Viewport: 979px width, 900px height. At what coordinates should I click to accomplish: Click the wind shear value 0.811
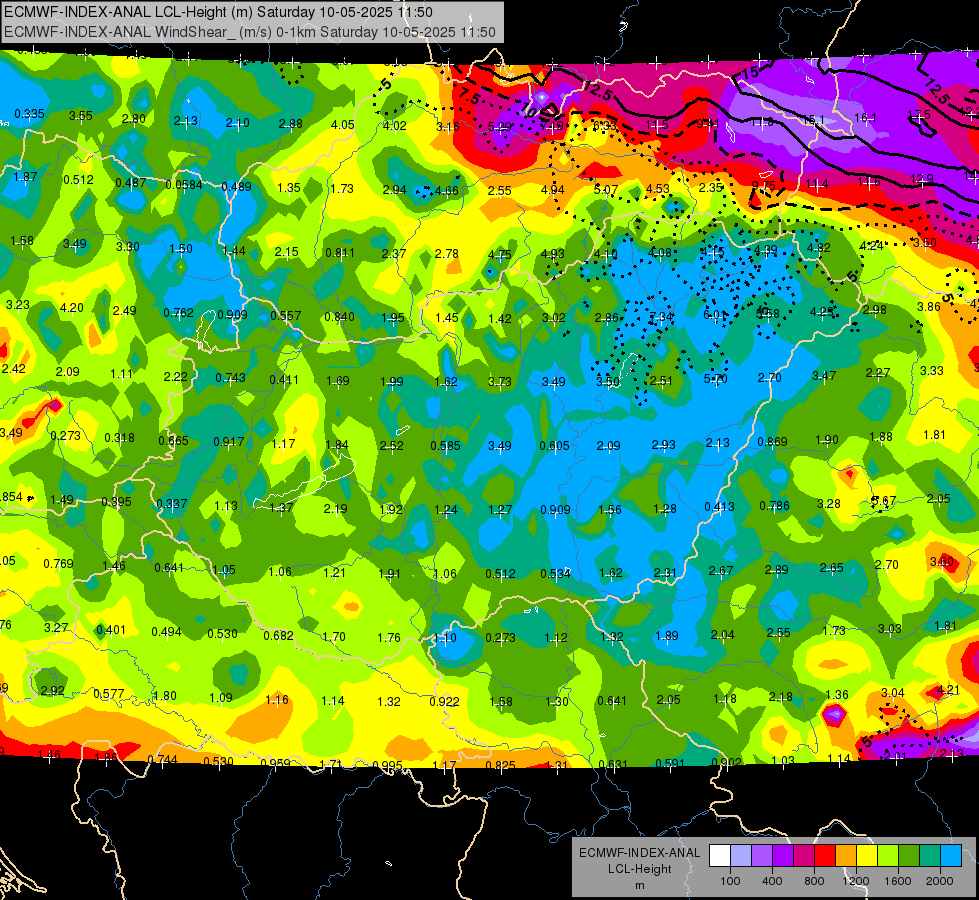click(340, 253)
